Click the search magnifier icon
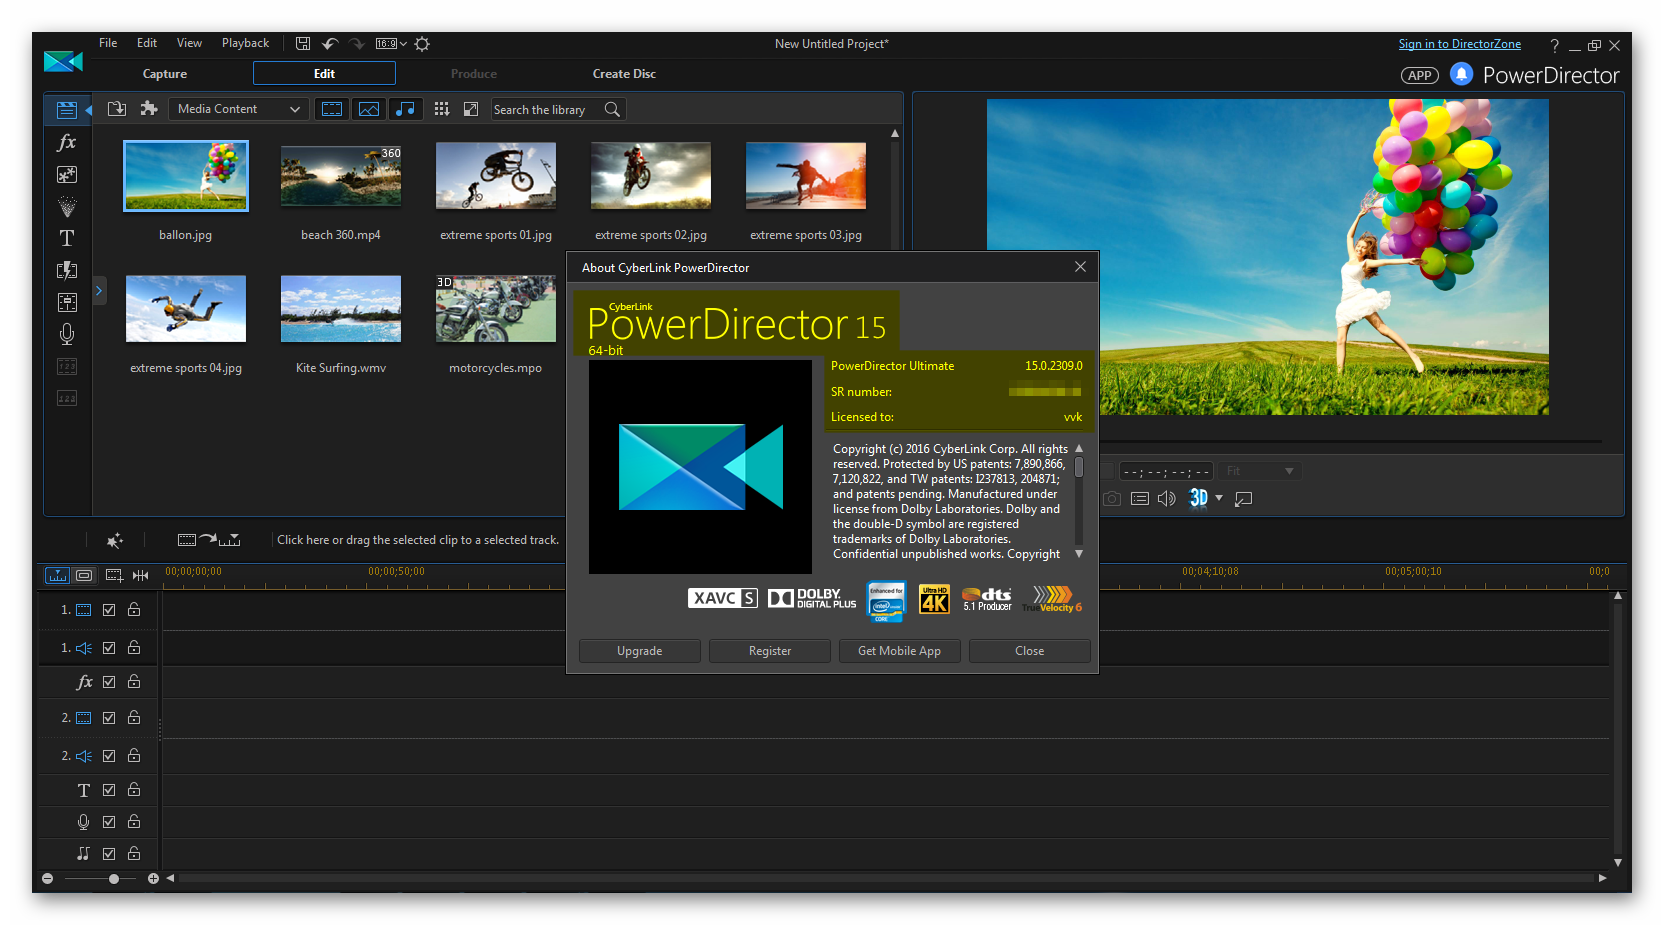 pyautogui.click(x=612, y=109)
